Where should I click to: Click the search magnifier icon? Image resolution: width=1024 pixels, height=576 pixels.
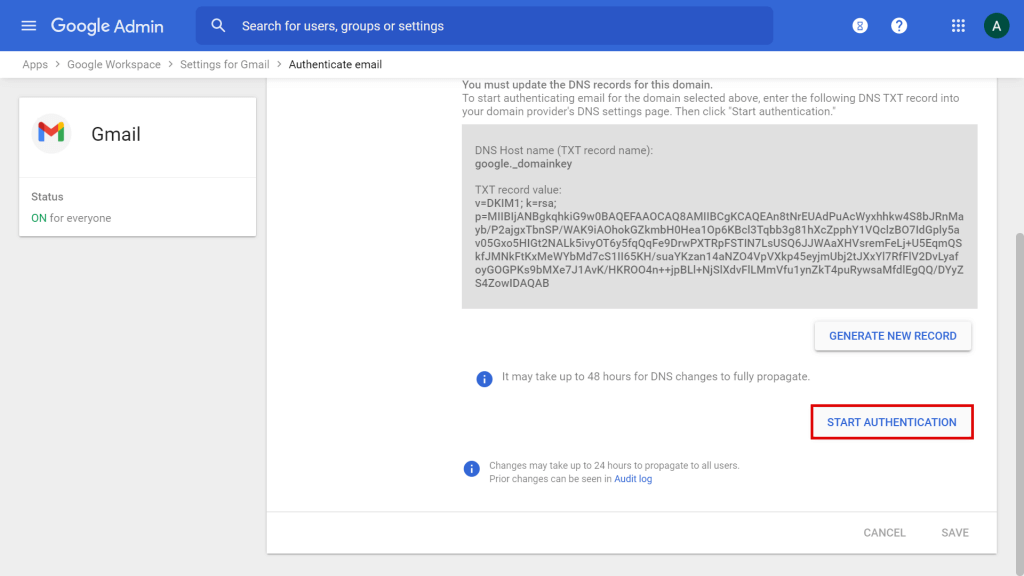[218, 25]
